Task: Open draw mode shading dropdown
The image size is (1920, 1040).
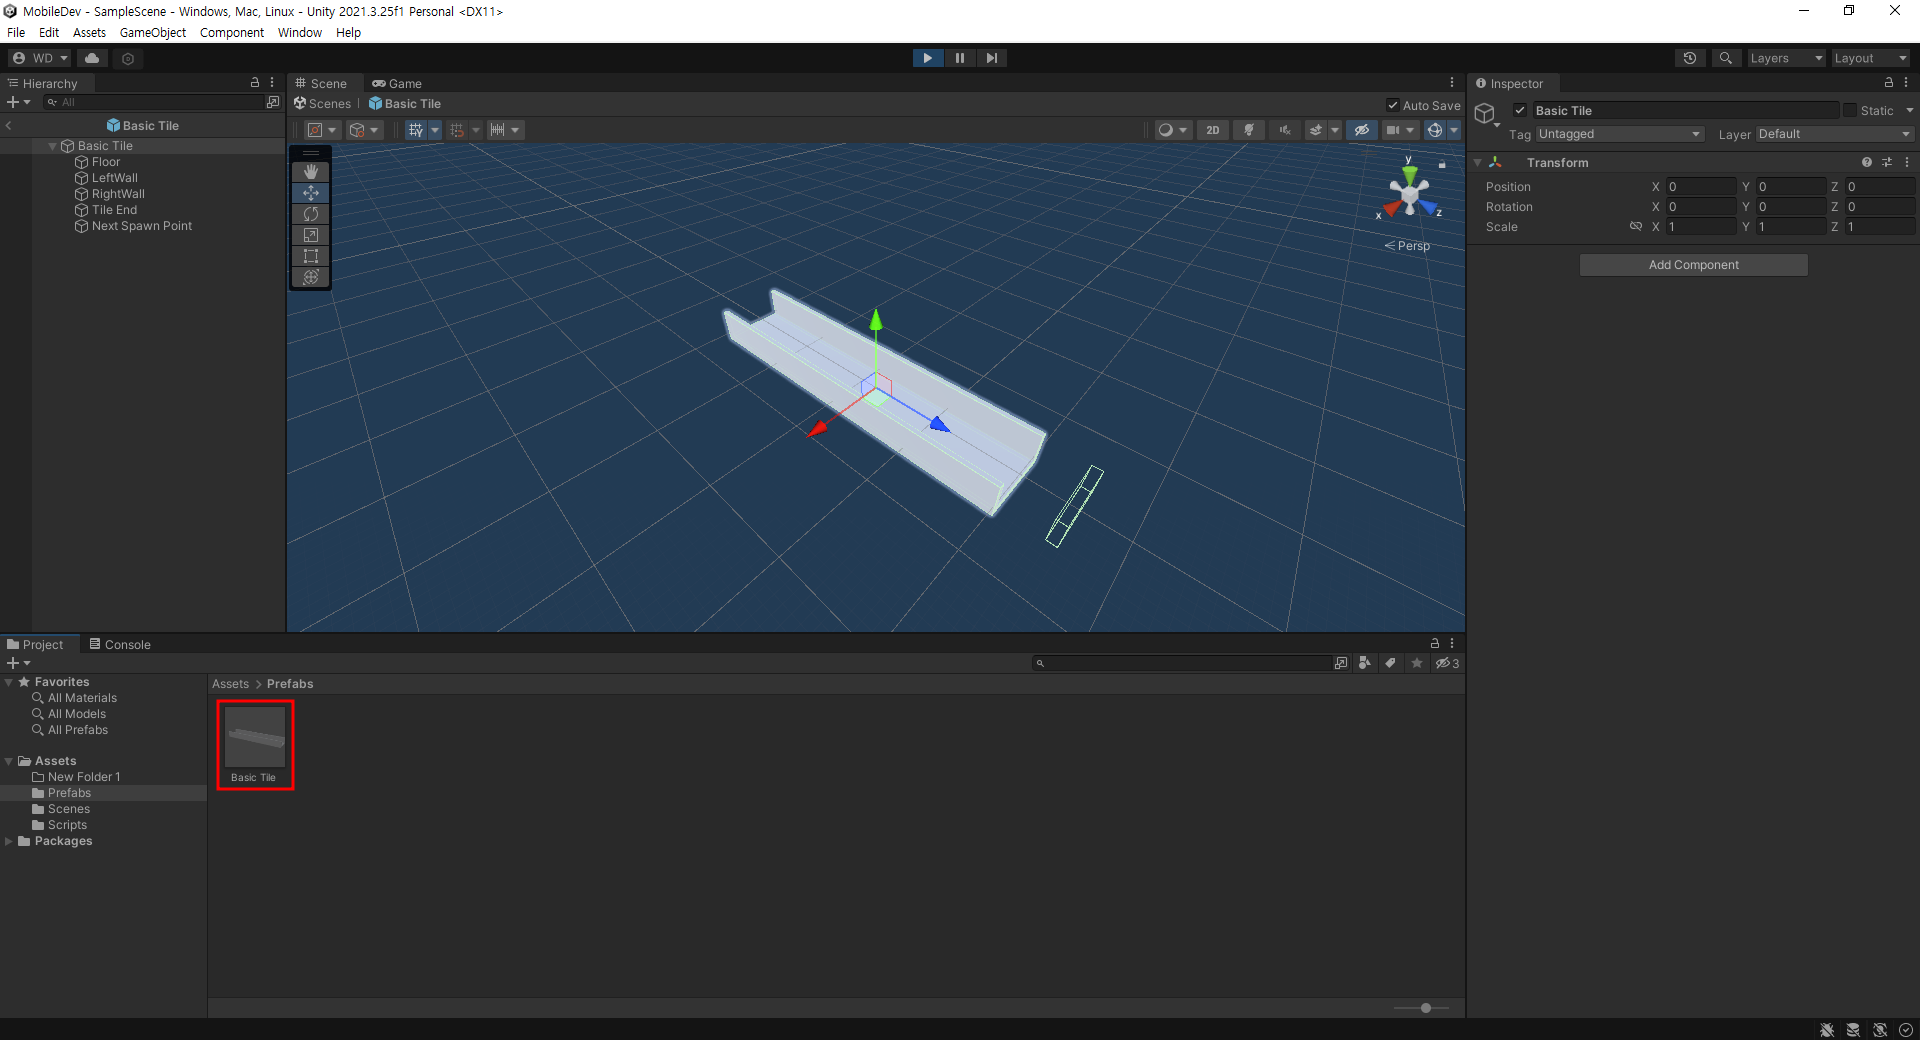Action: click(1172, 130)
